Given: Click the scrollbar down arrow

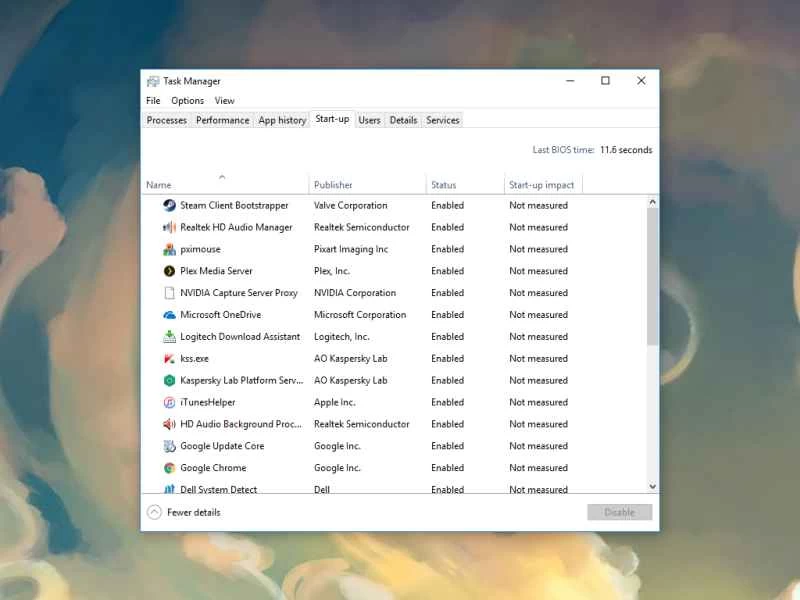Looking at the screenshot, I should 652,486.
